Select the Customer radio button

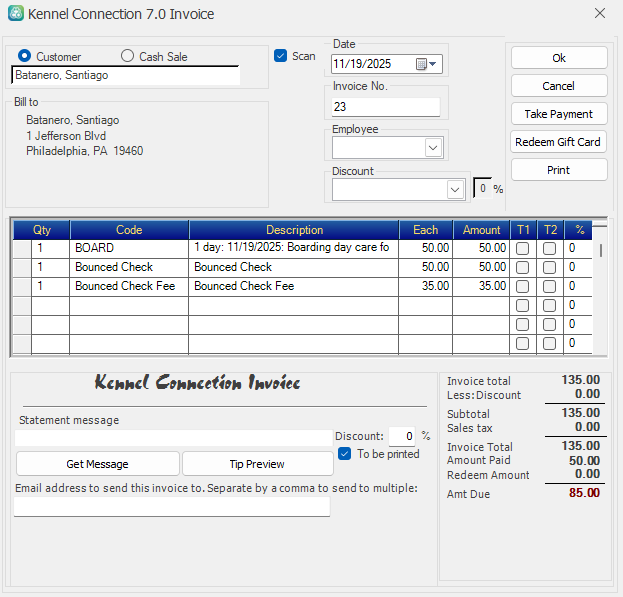pyautogui.click(x=25, y=56)
